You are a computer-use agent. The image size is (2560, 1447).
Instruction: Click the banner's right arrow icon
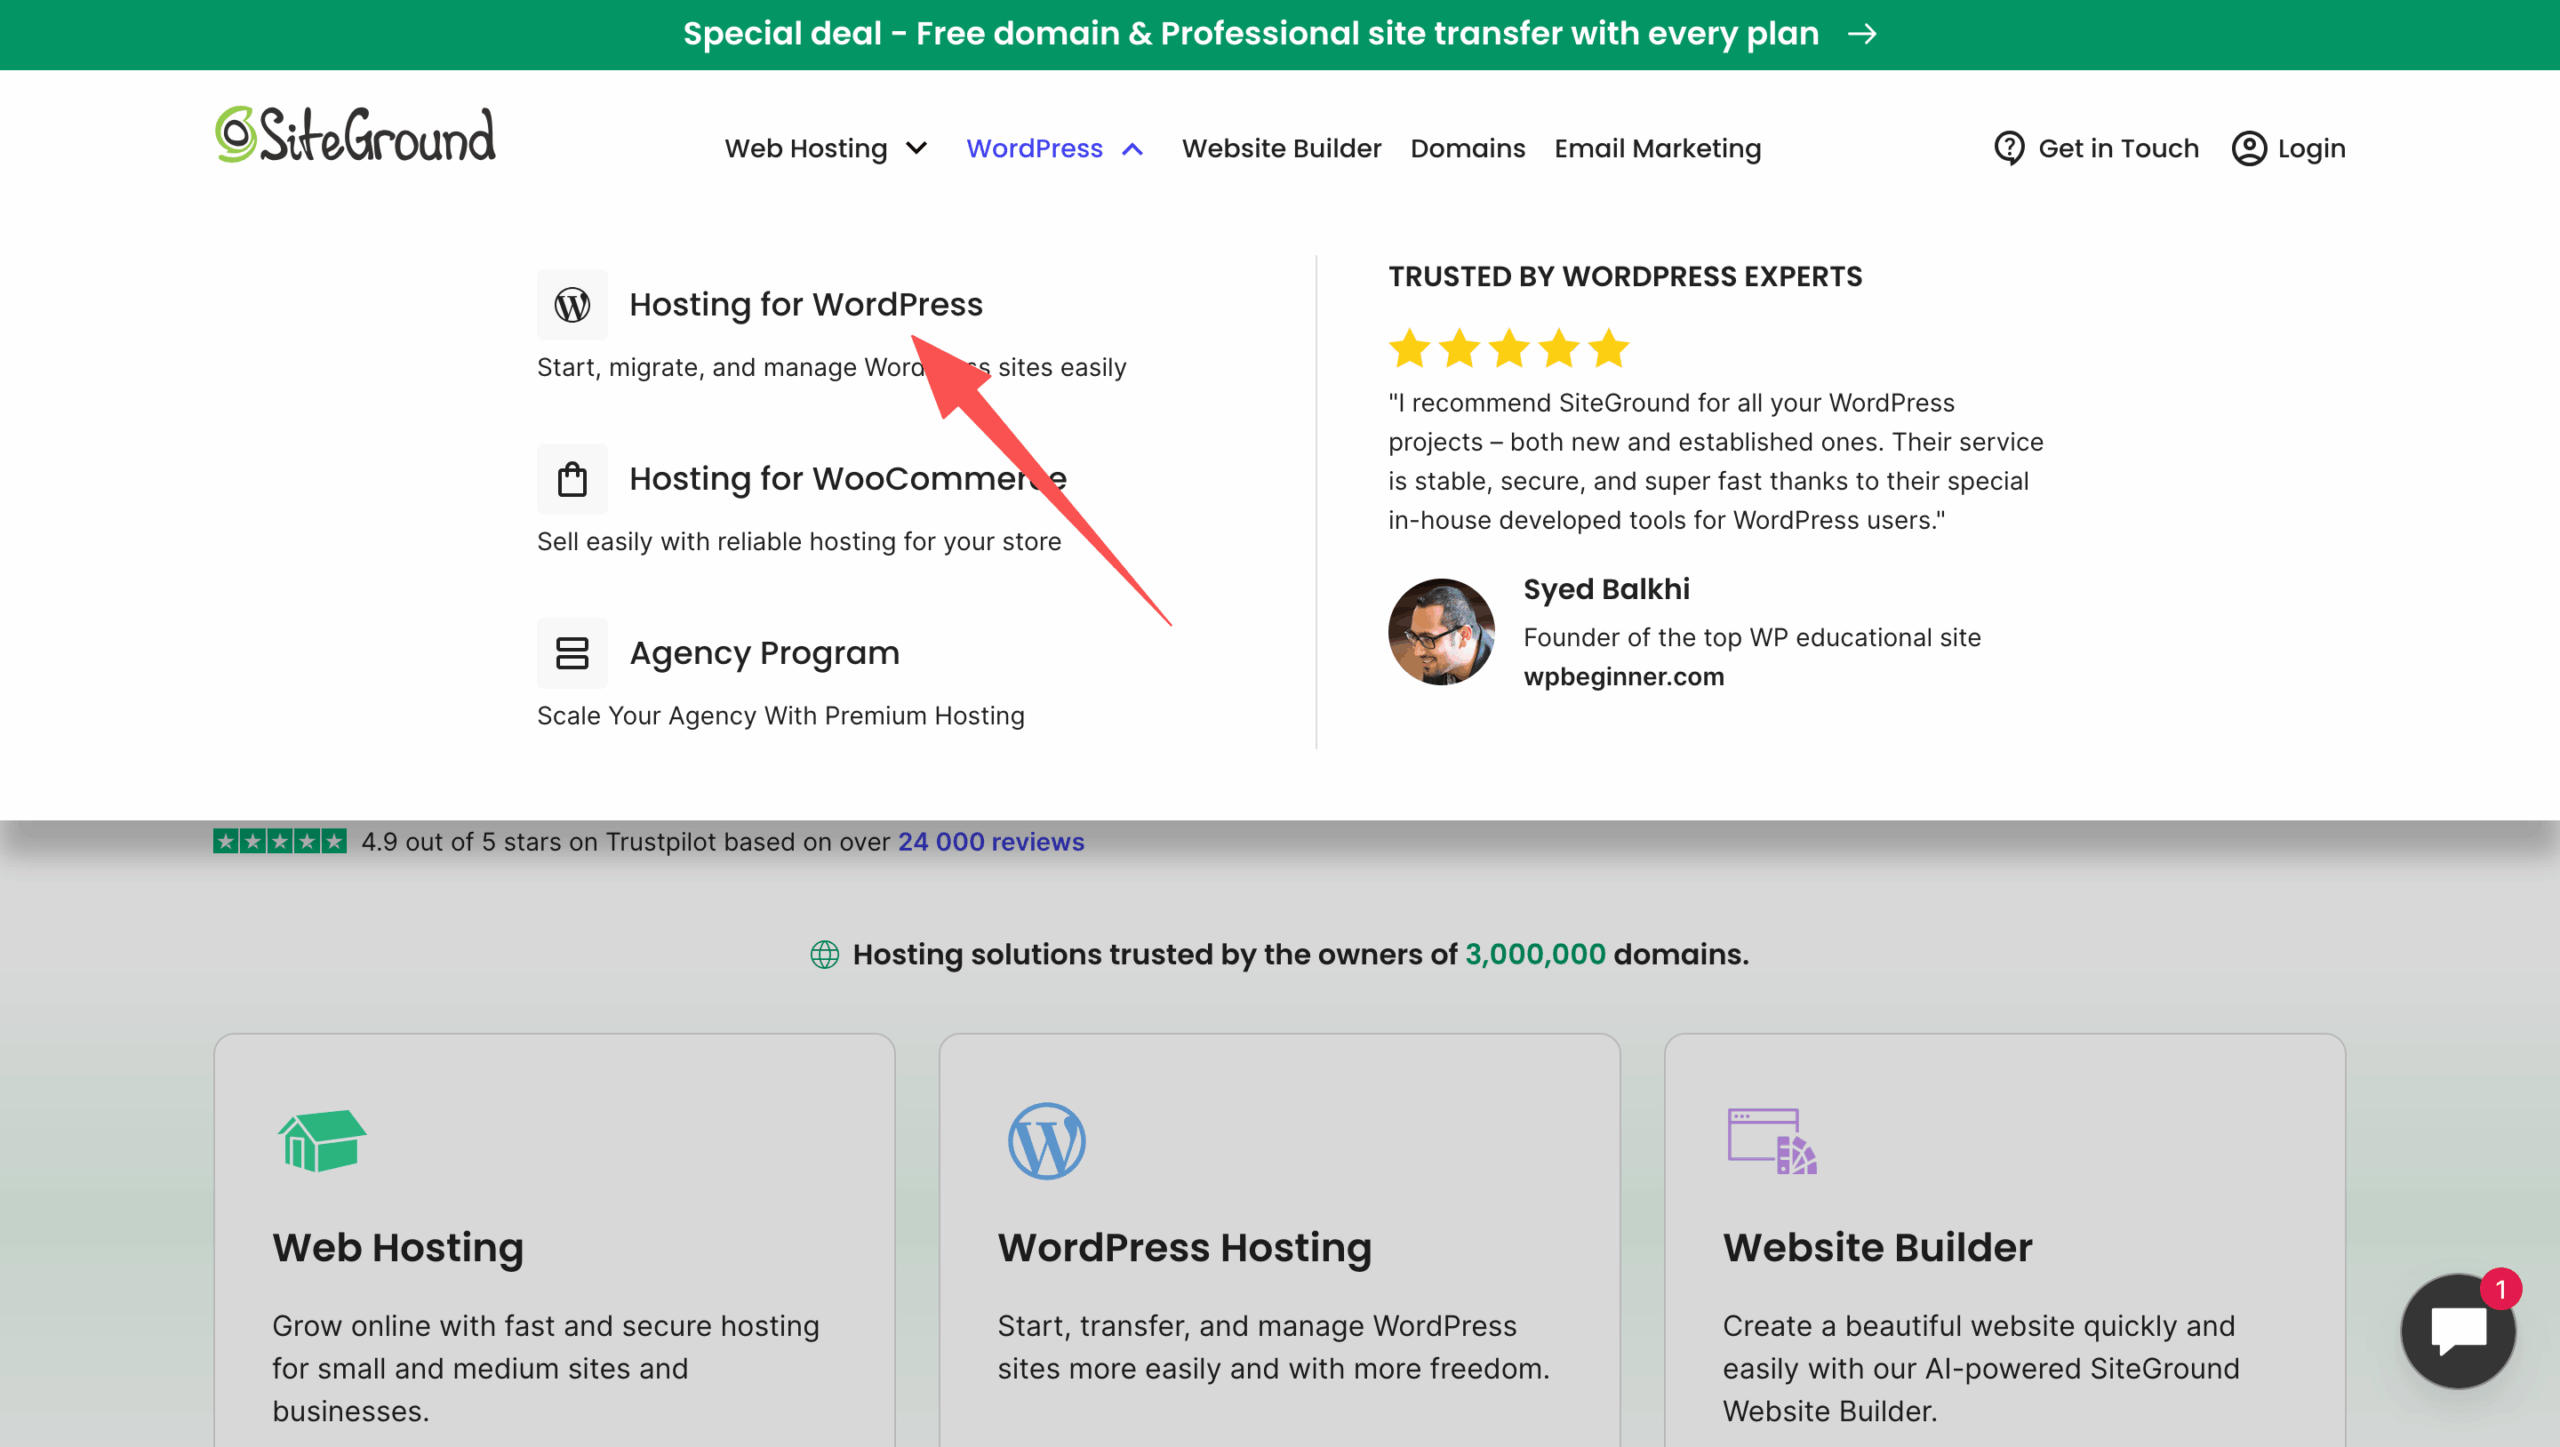coord(1862,34)
